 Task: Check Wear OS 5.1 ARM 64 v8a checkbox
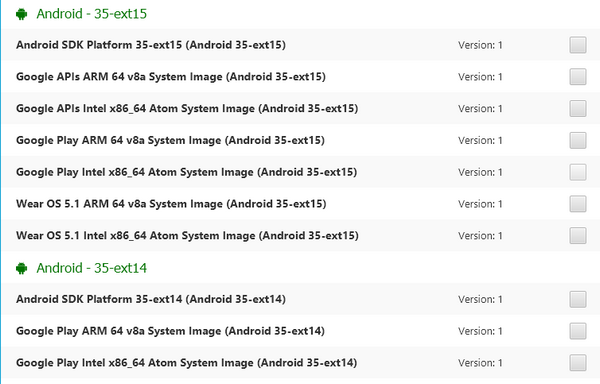[x=578, y=204]
